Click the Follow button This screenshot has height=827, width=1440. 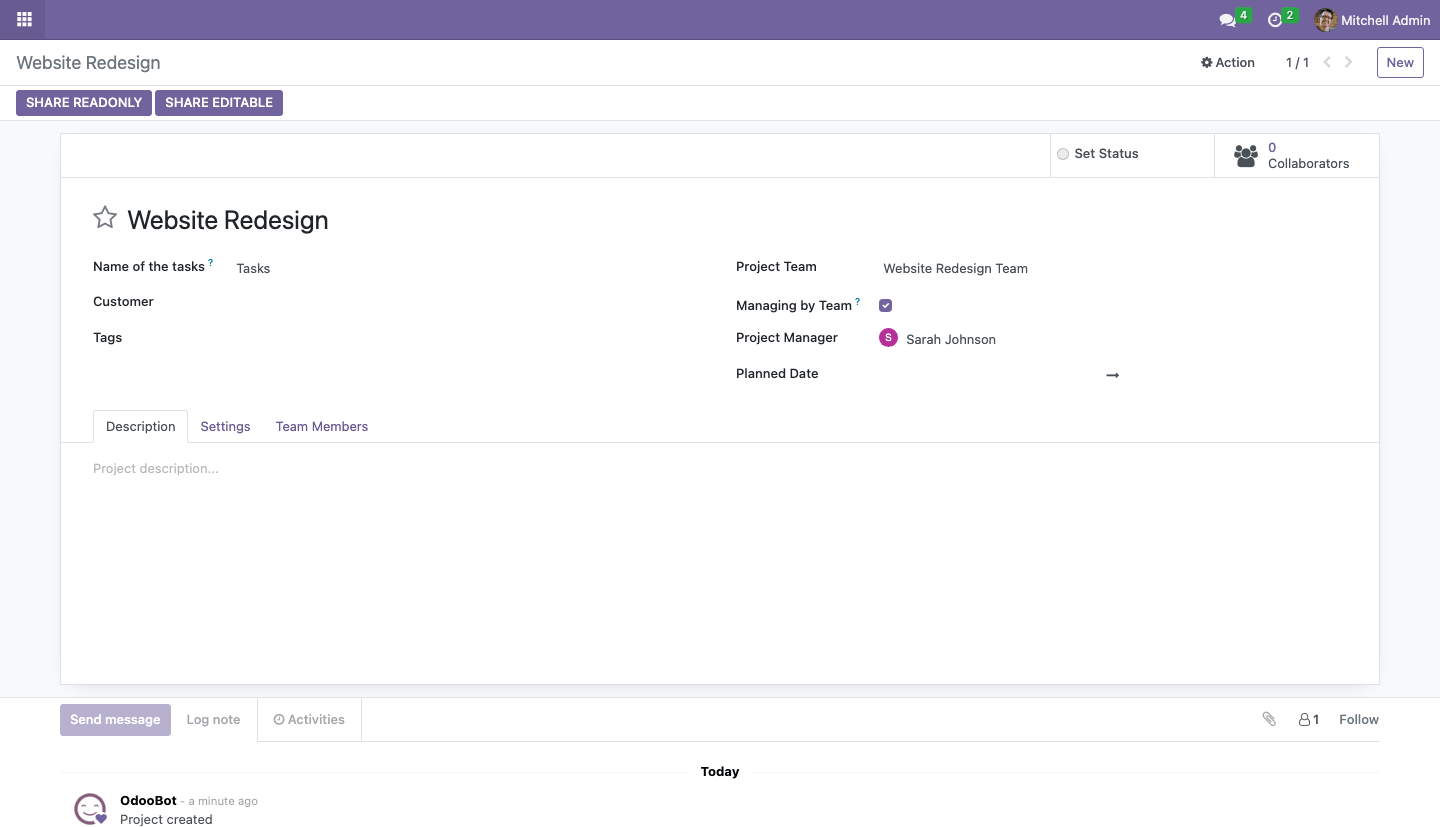(1359, 719)
